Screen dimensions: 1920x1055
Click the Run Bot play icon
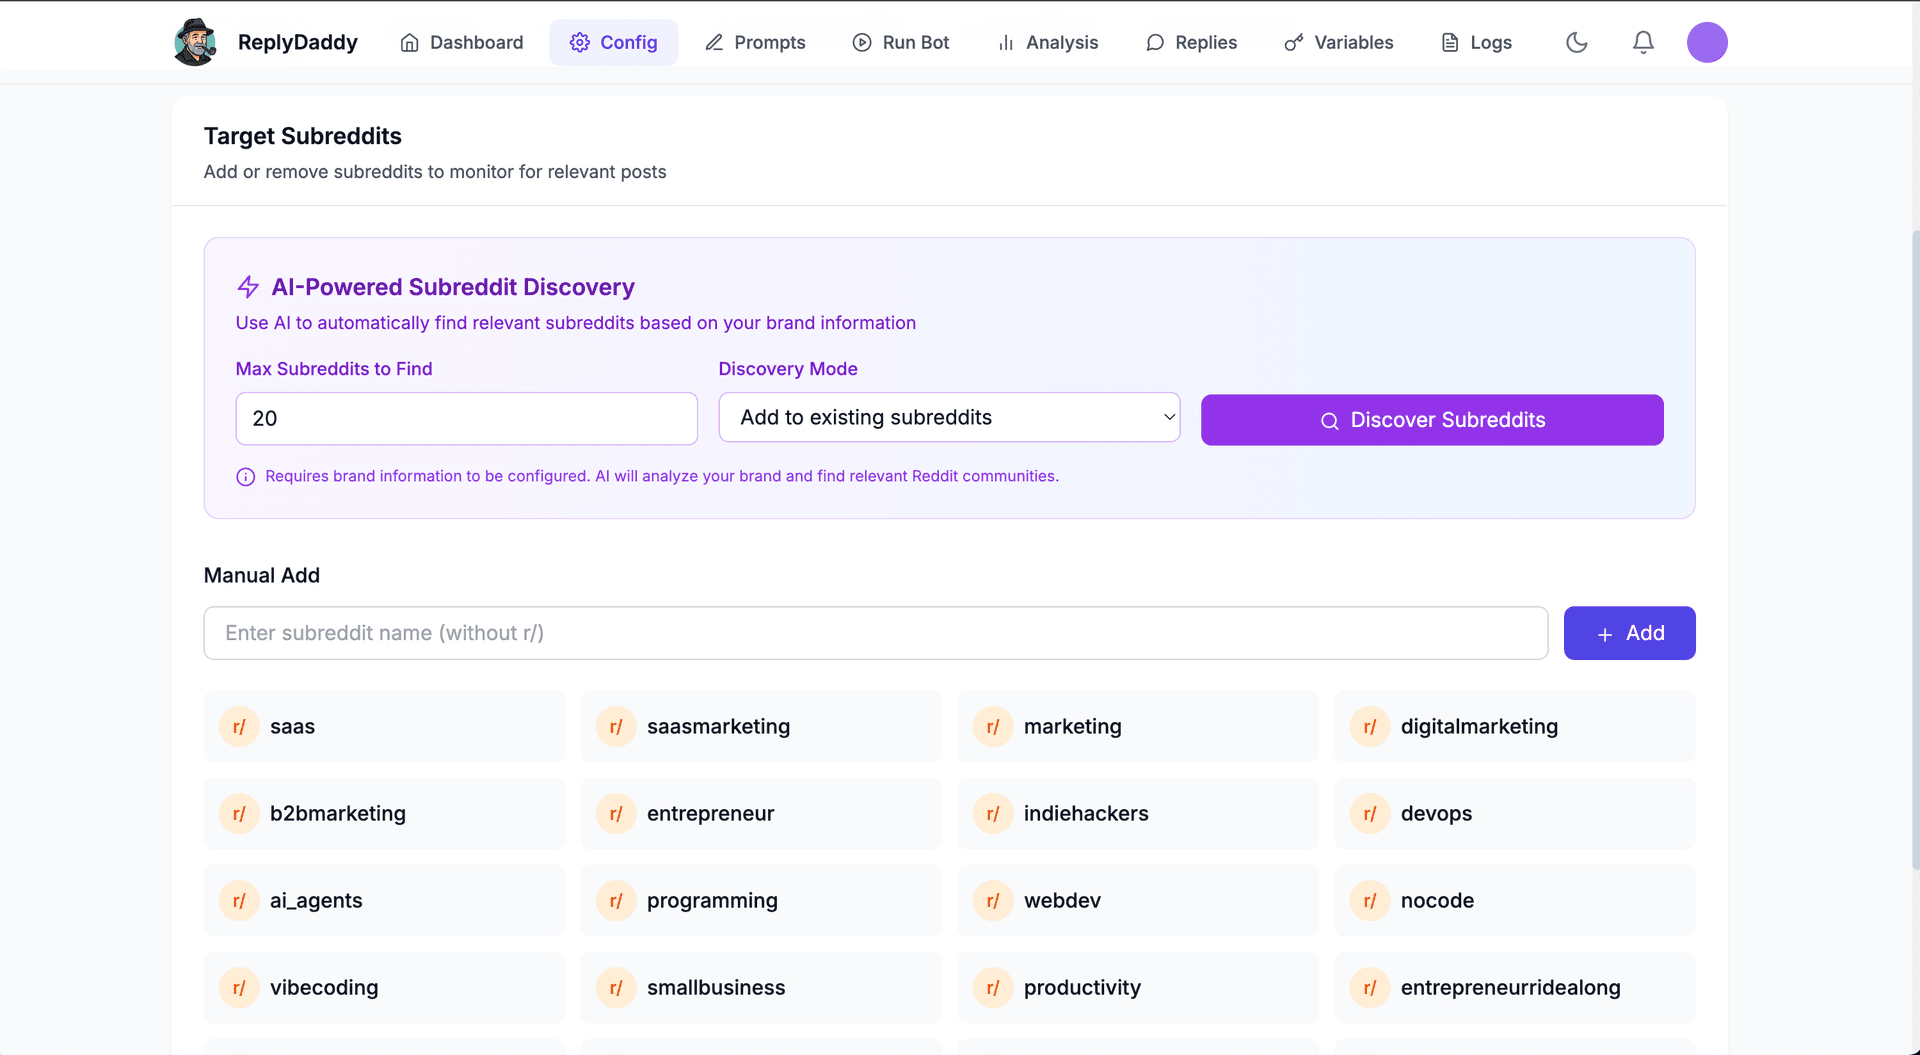click(862, 42)
